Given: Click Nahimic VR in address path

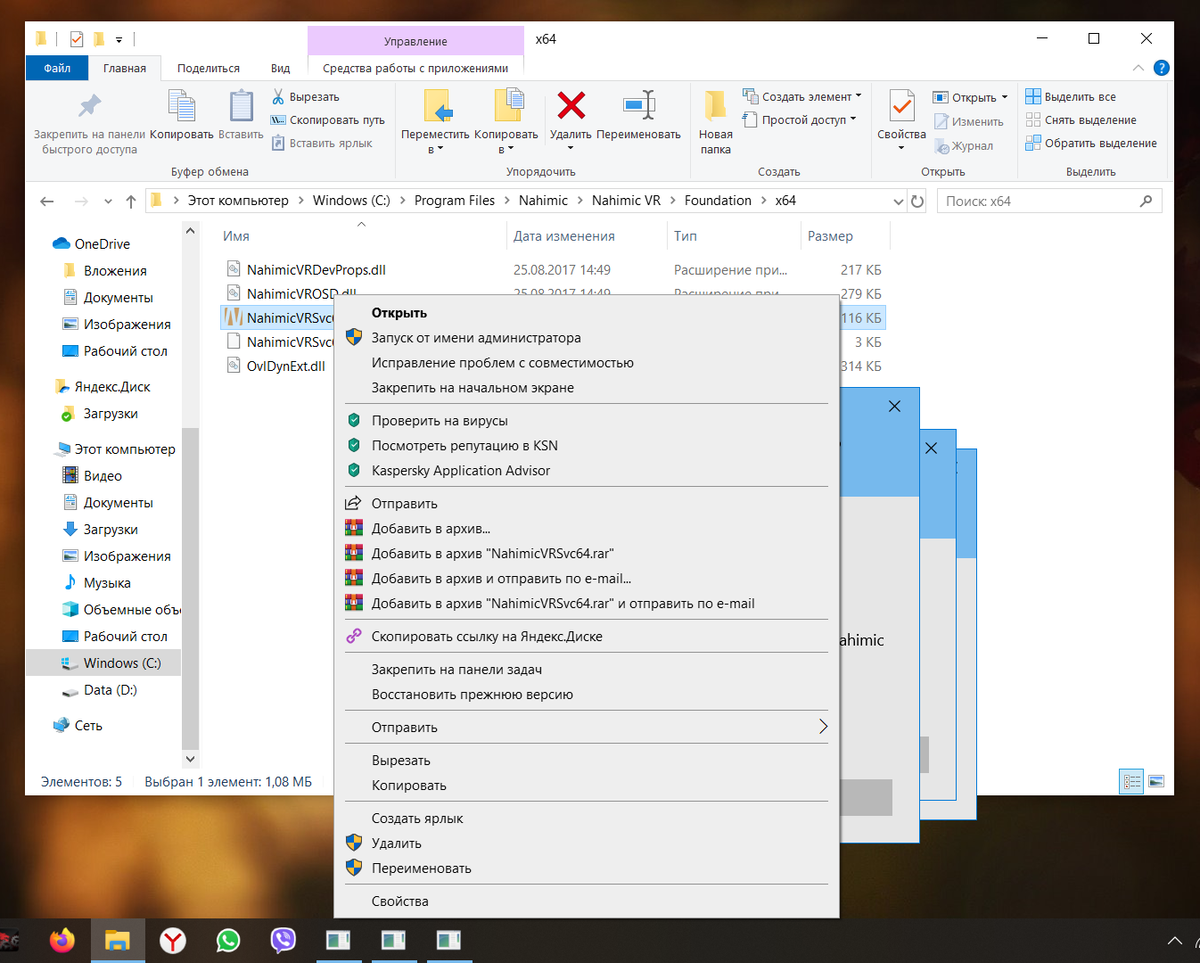Looking at the screenshot, I should pyautogui.click(x=626, y=200).
